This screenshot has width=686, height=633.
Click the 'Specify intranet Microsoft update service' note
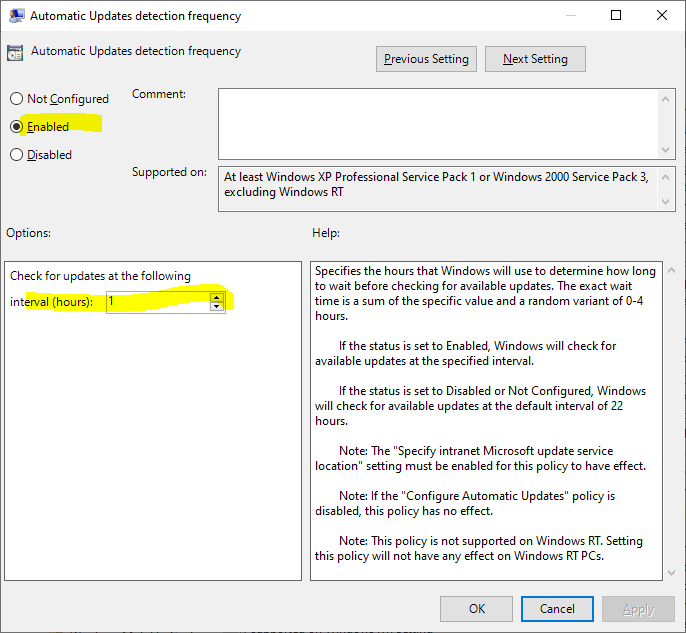[480, 458]
